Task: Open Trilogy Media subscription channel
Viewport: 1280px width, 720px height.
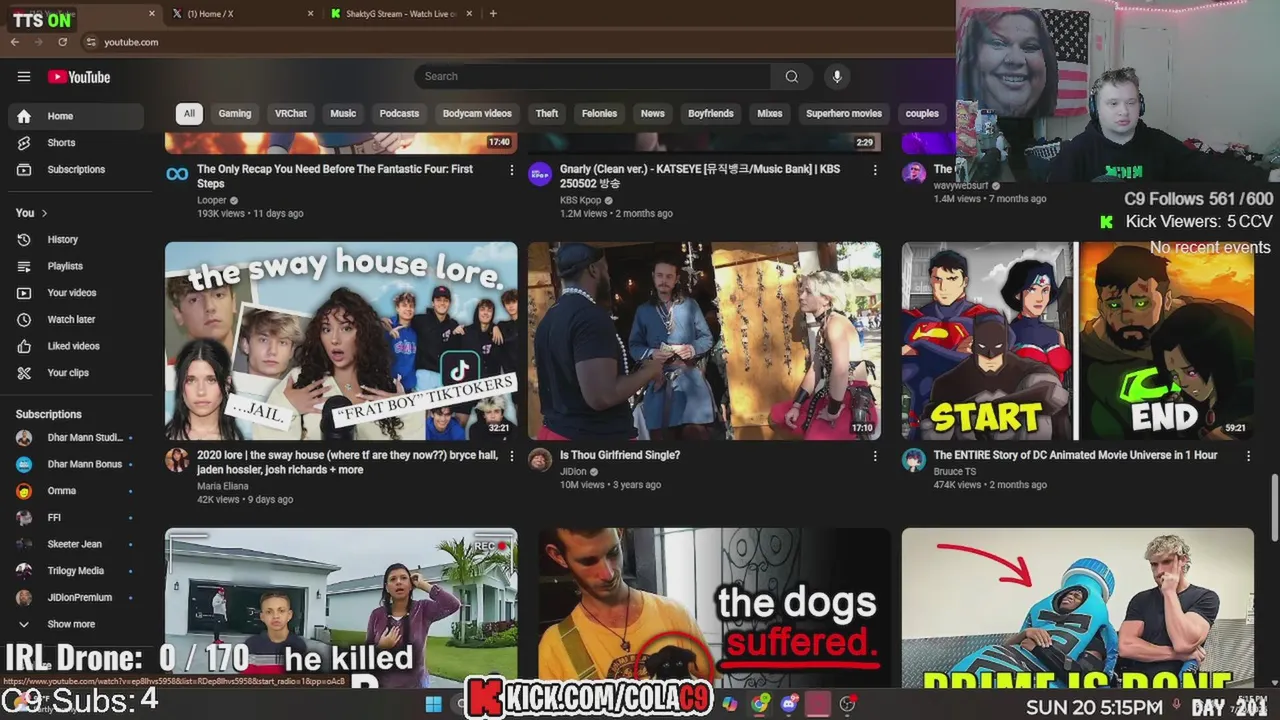Action: click(76, 570)
